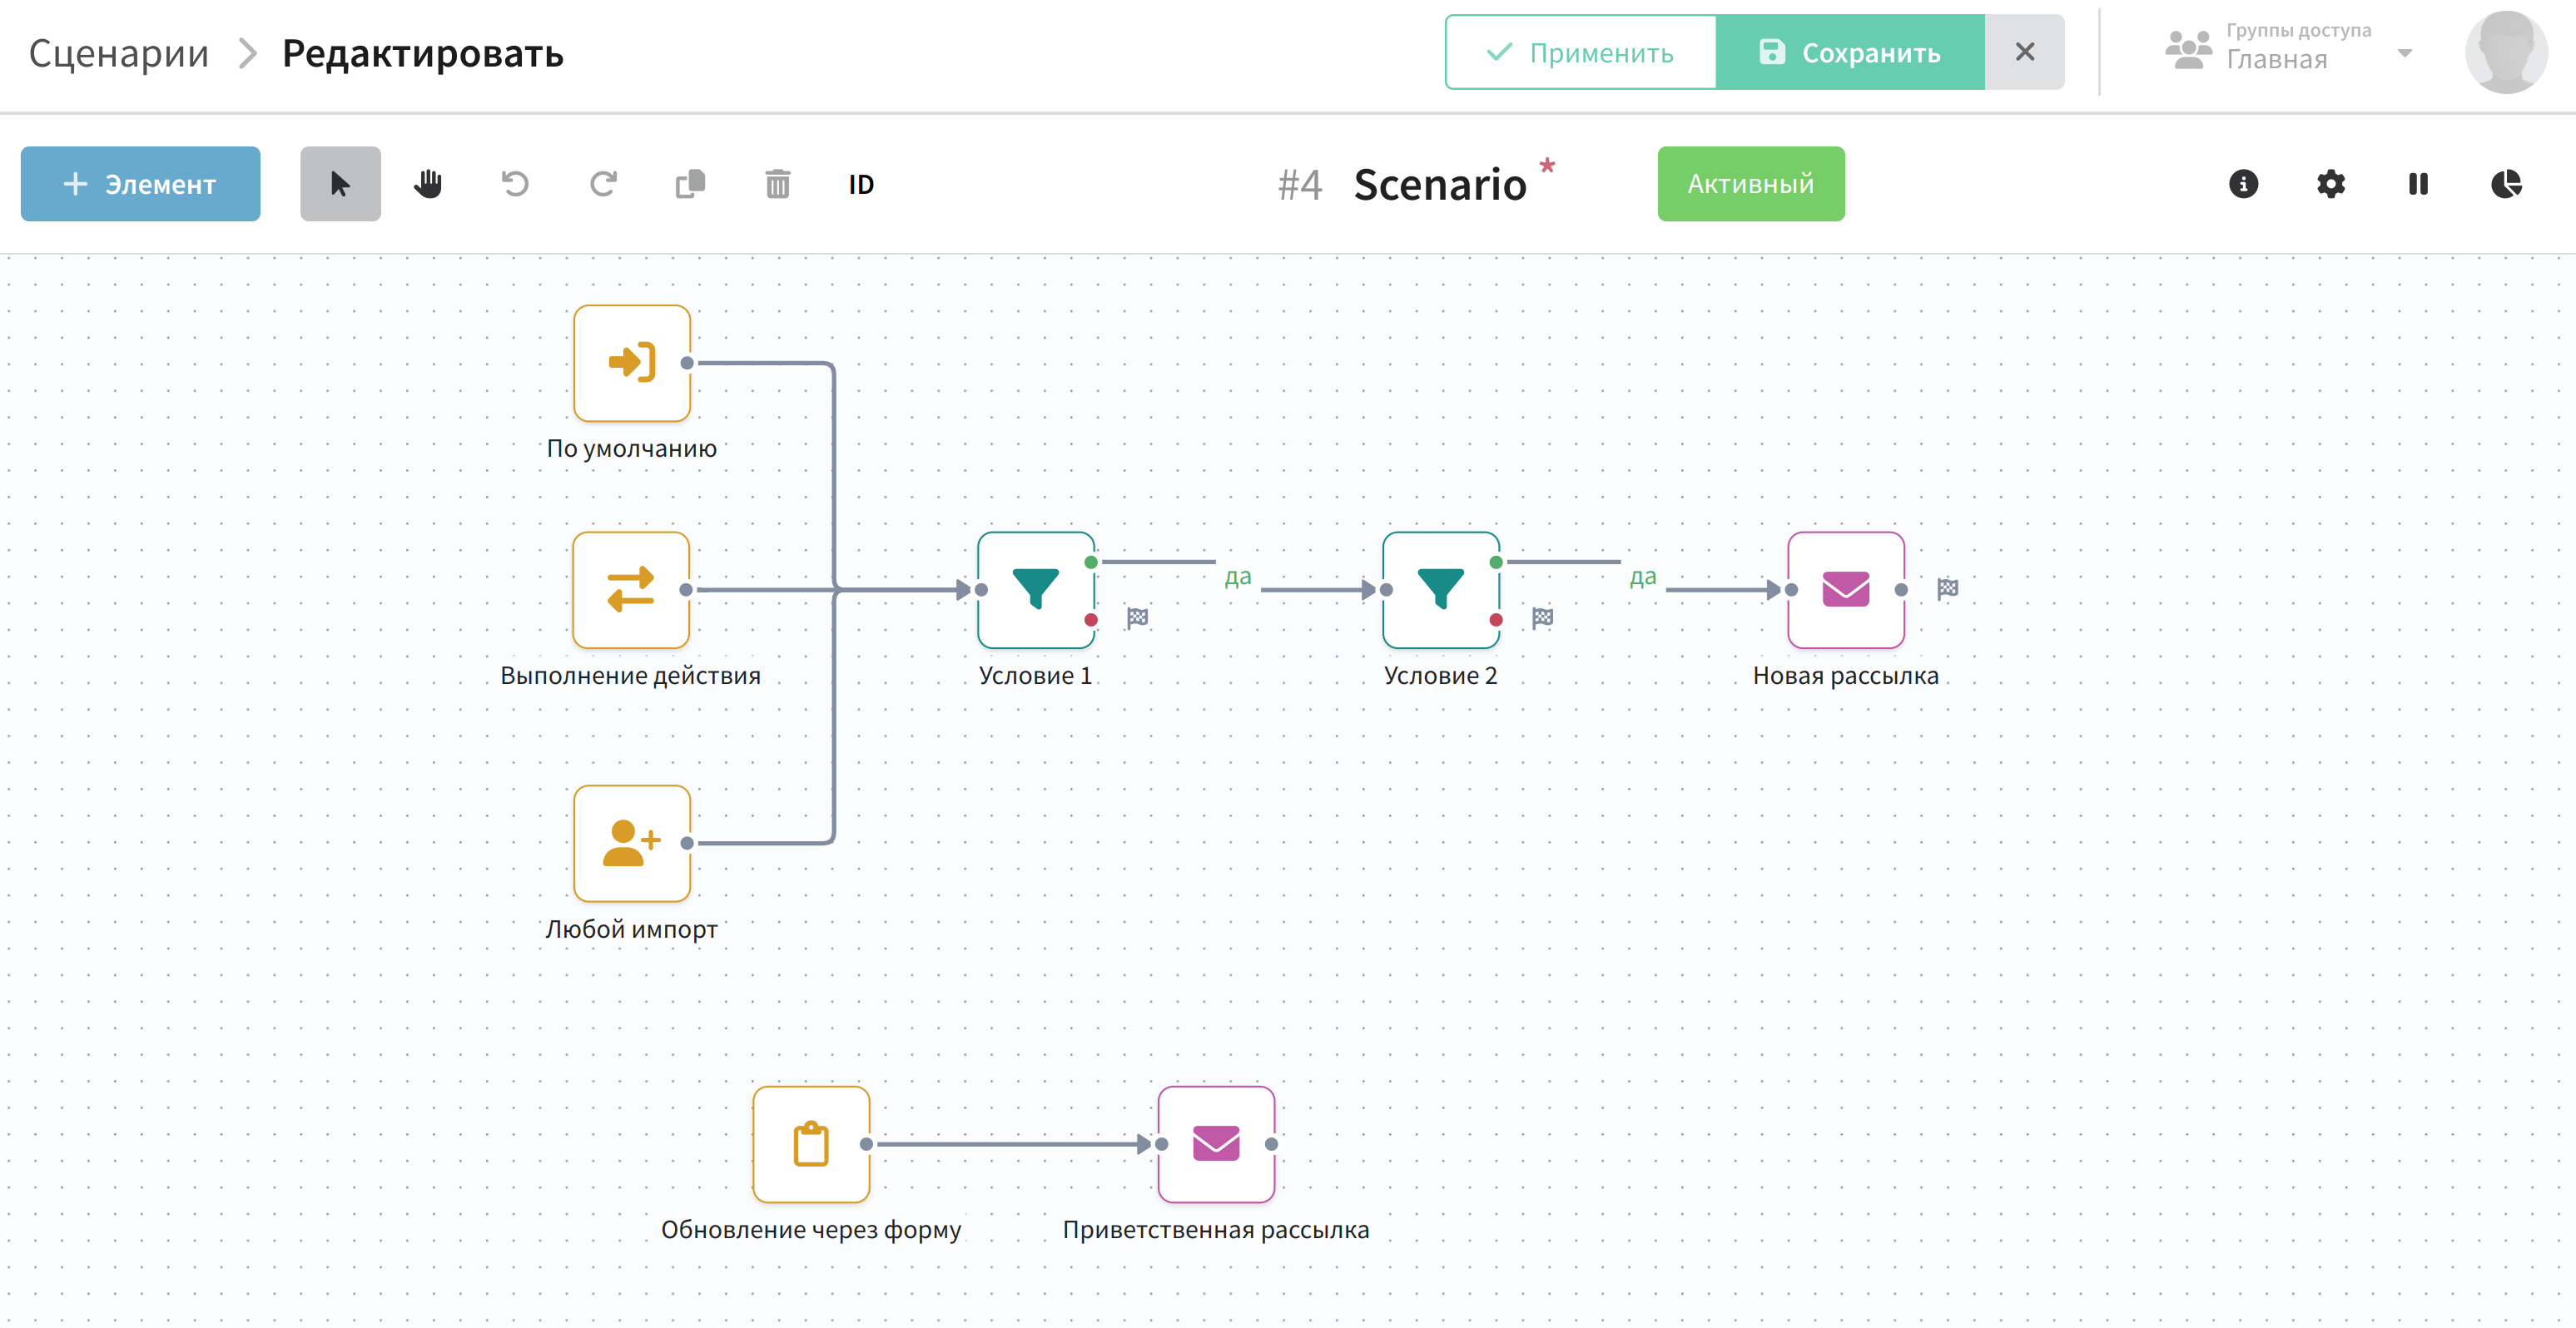
Task: Select the Условие 1 filter node
Action: pyautogui.click(x=1036, y=590)
